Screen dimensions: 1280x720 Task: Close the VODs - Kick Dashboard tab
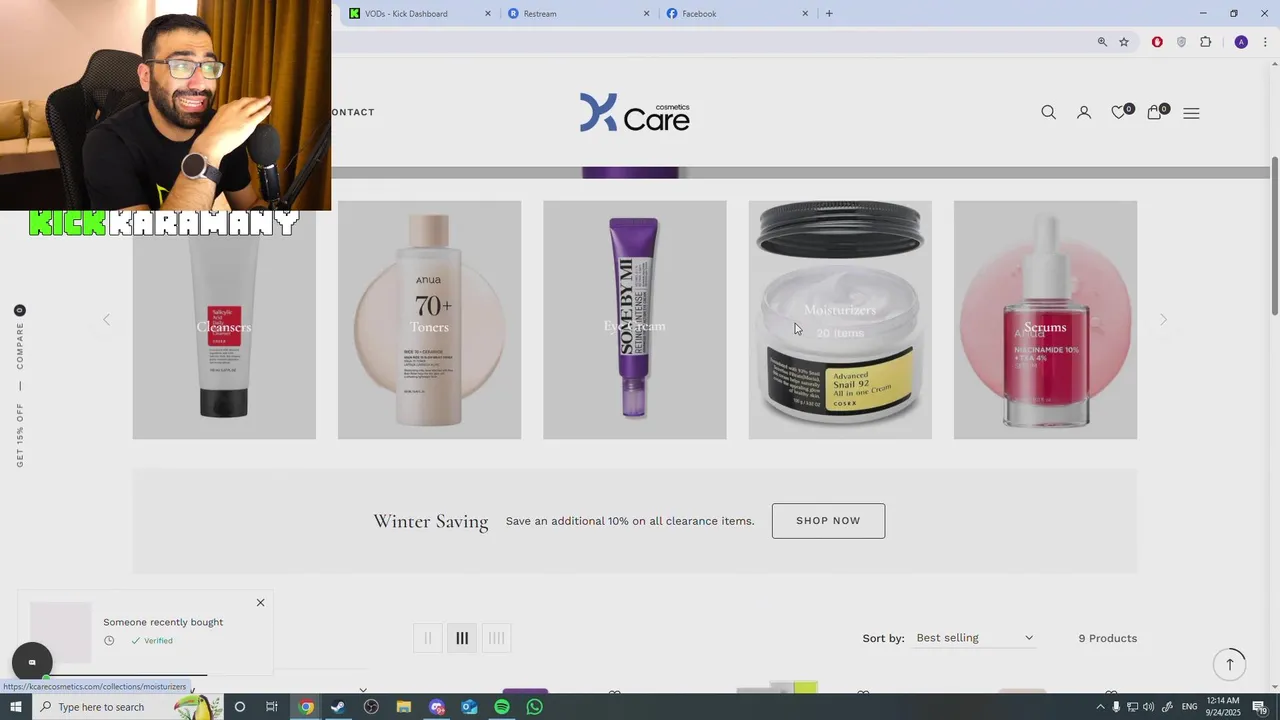pos(488,14)
